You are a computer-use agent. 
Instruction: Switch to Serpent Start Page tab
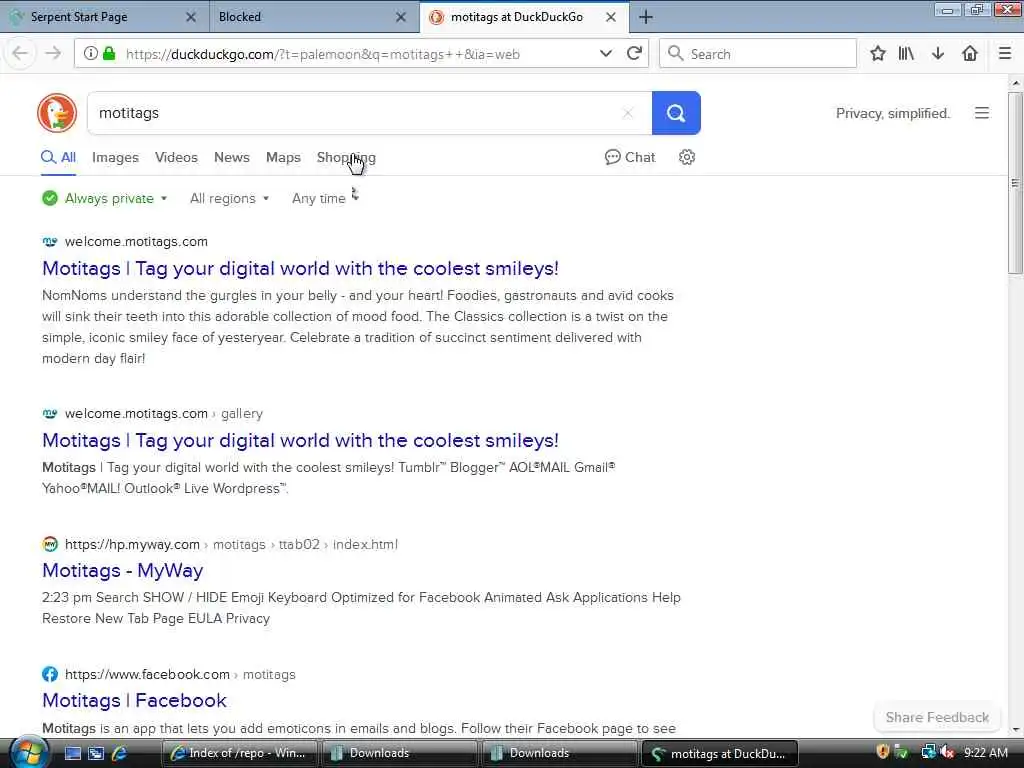click(x=104, y=17)
